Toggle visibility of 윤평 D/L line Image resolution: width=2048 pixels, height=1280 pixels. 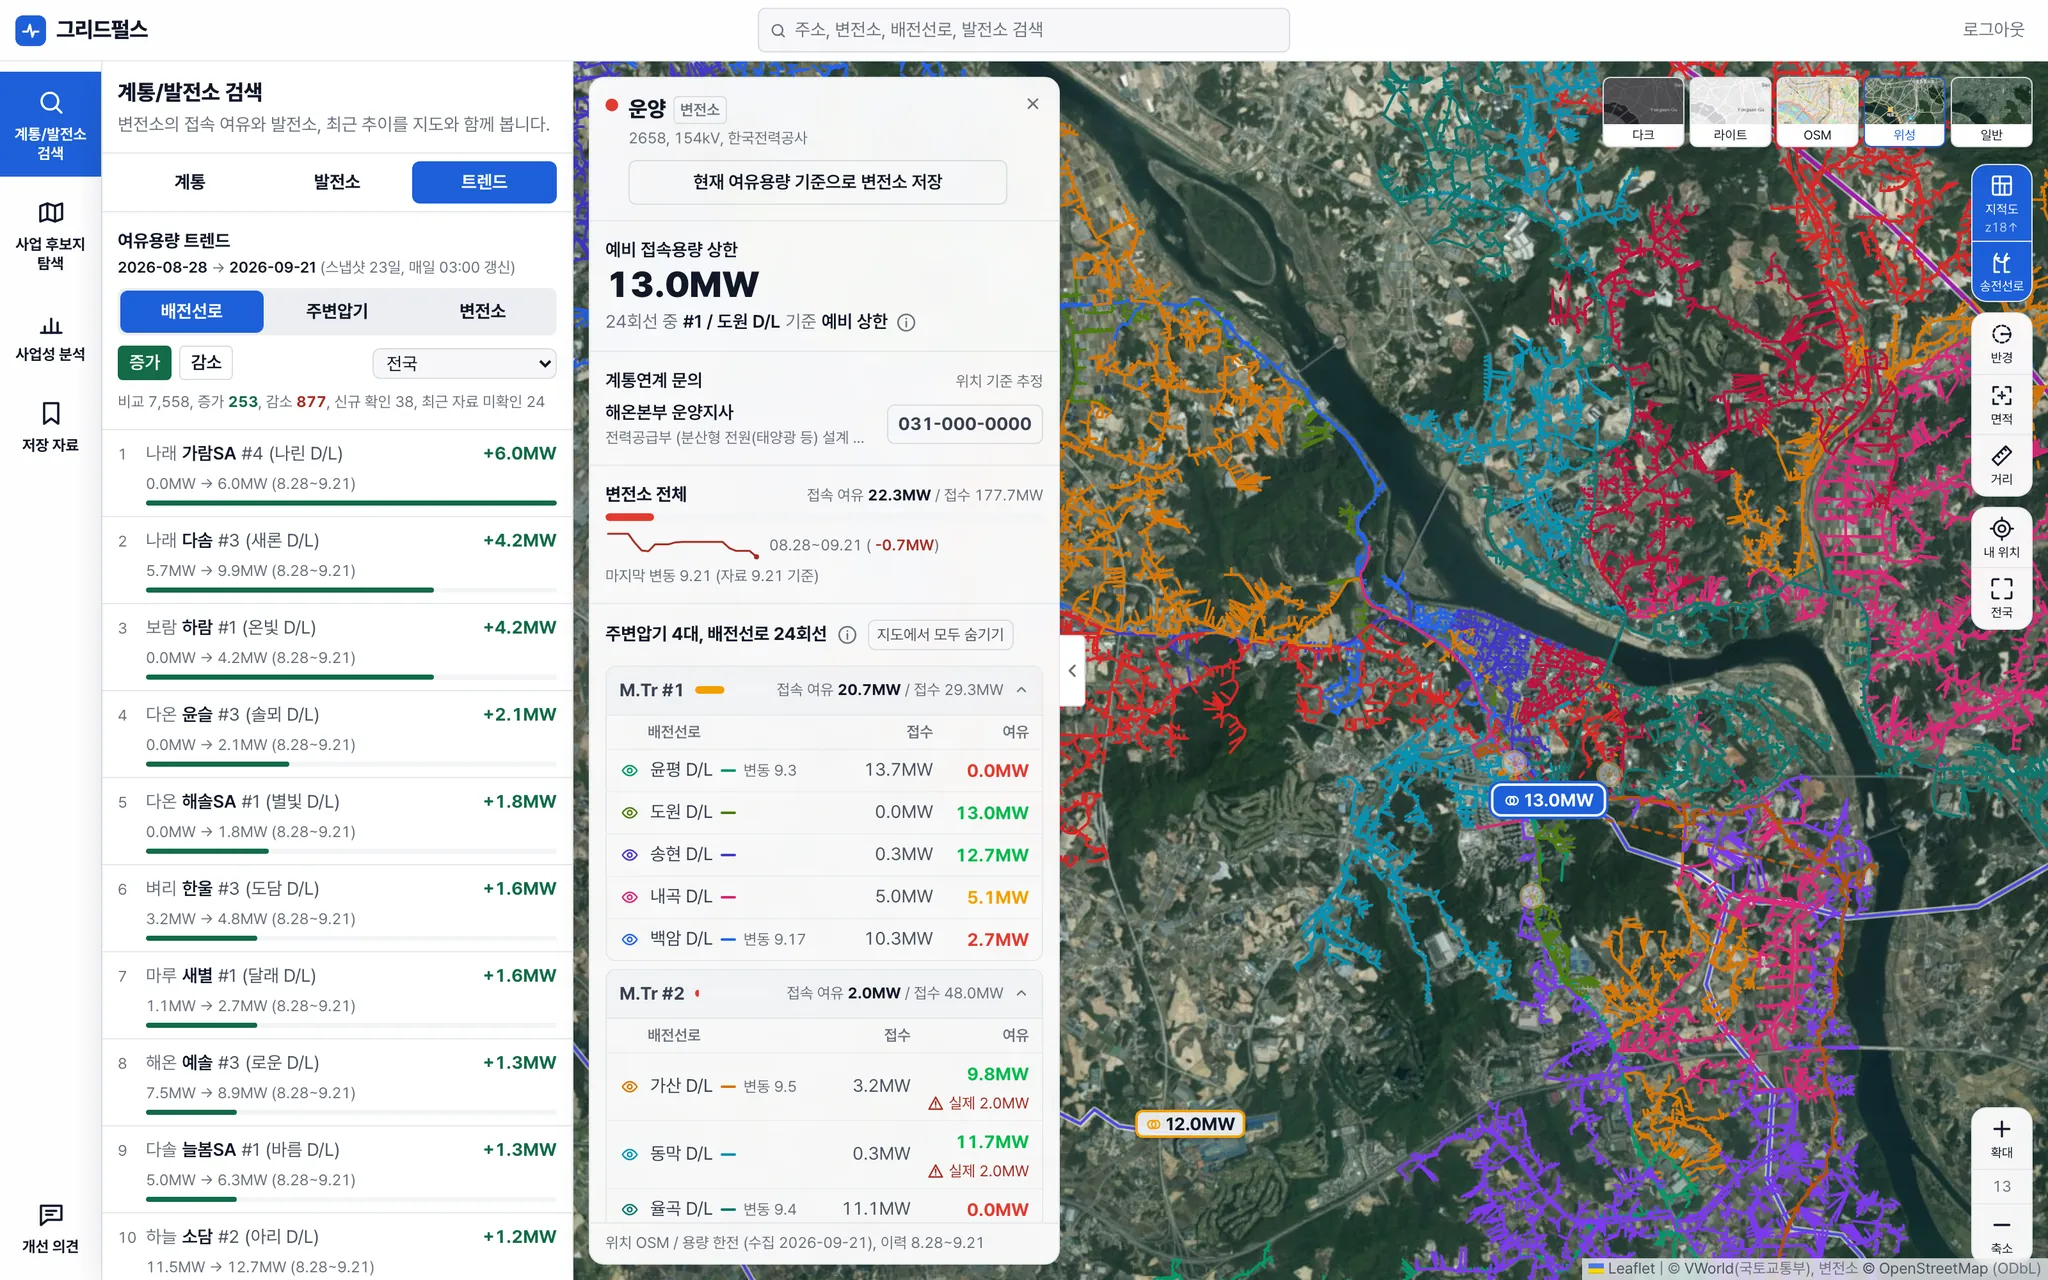pyautogui.click(x=630, y=770)
